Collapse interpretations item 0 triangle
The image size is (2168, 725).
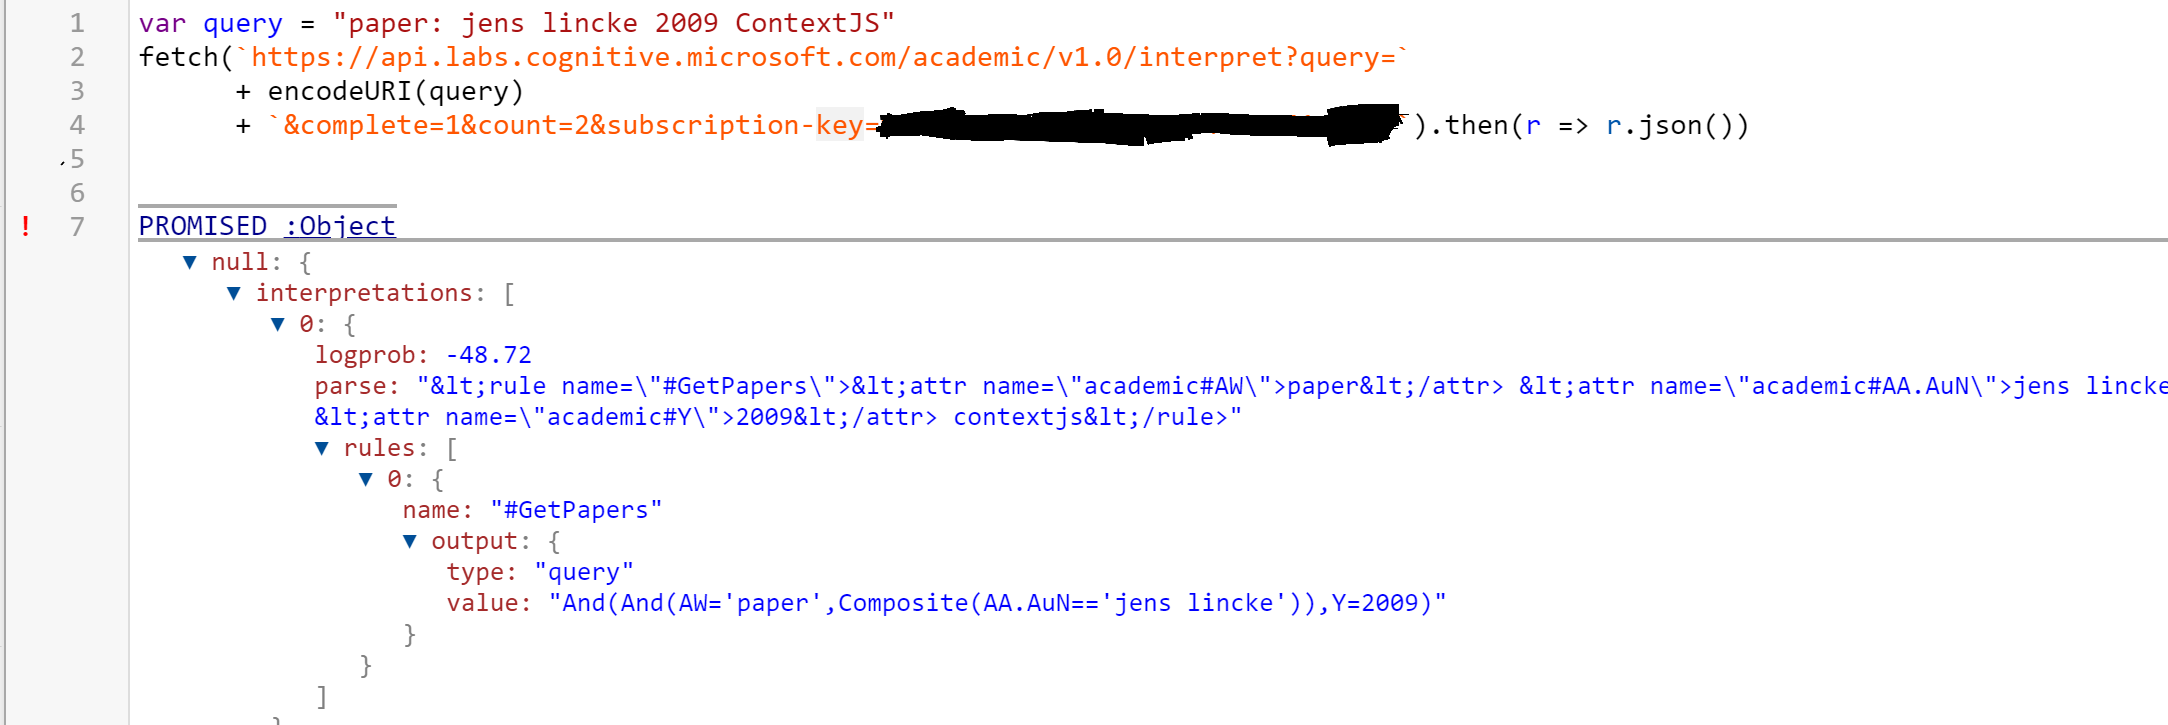[x=278, y=324]
